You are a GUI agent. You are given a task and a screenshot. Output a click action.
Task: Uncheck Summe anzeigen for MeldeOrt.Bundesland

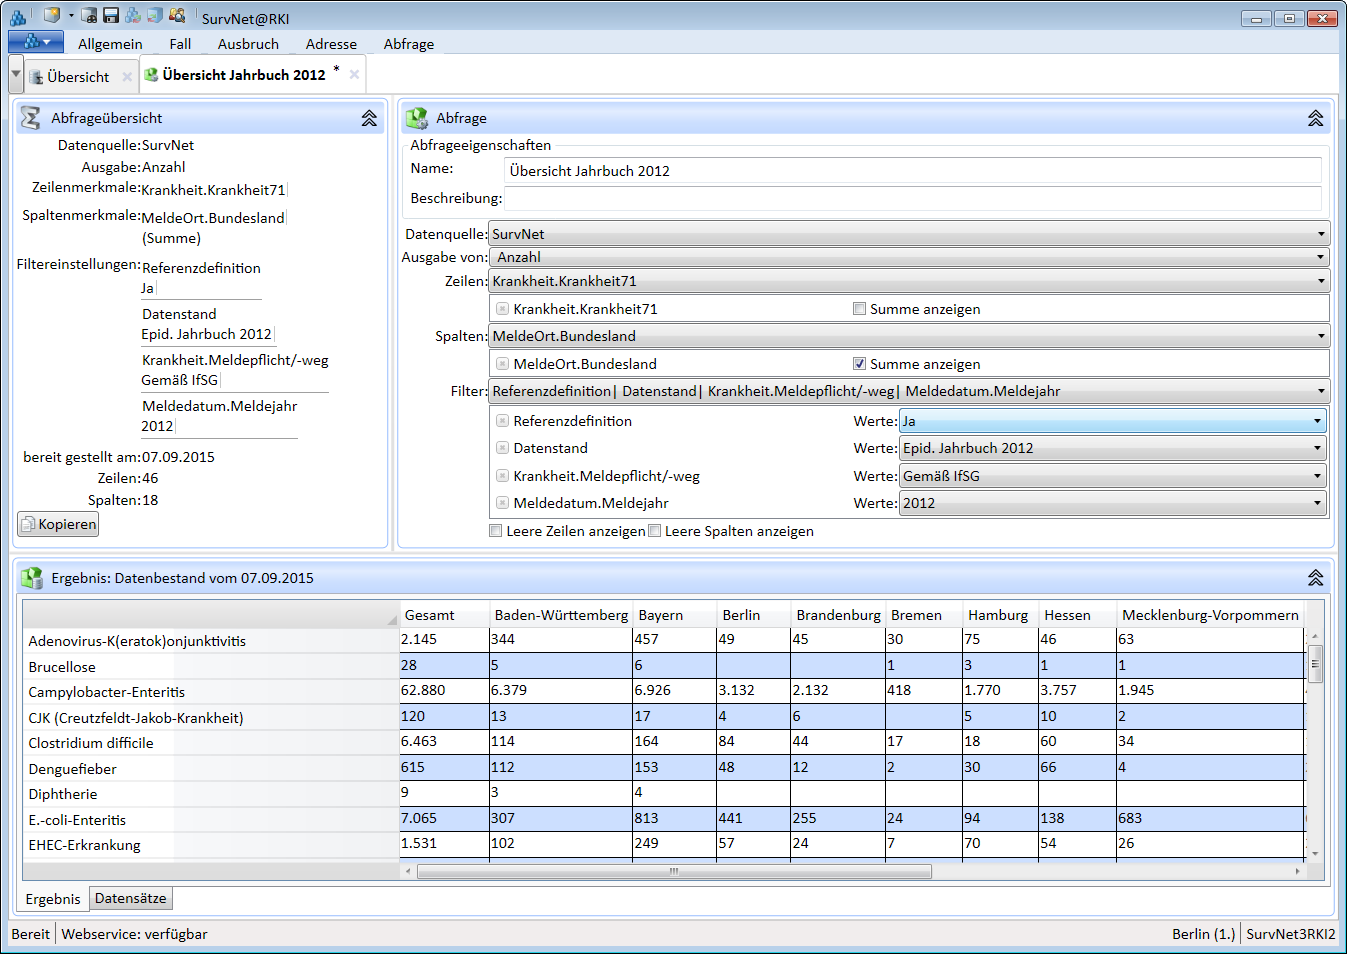click(859, 364)
